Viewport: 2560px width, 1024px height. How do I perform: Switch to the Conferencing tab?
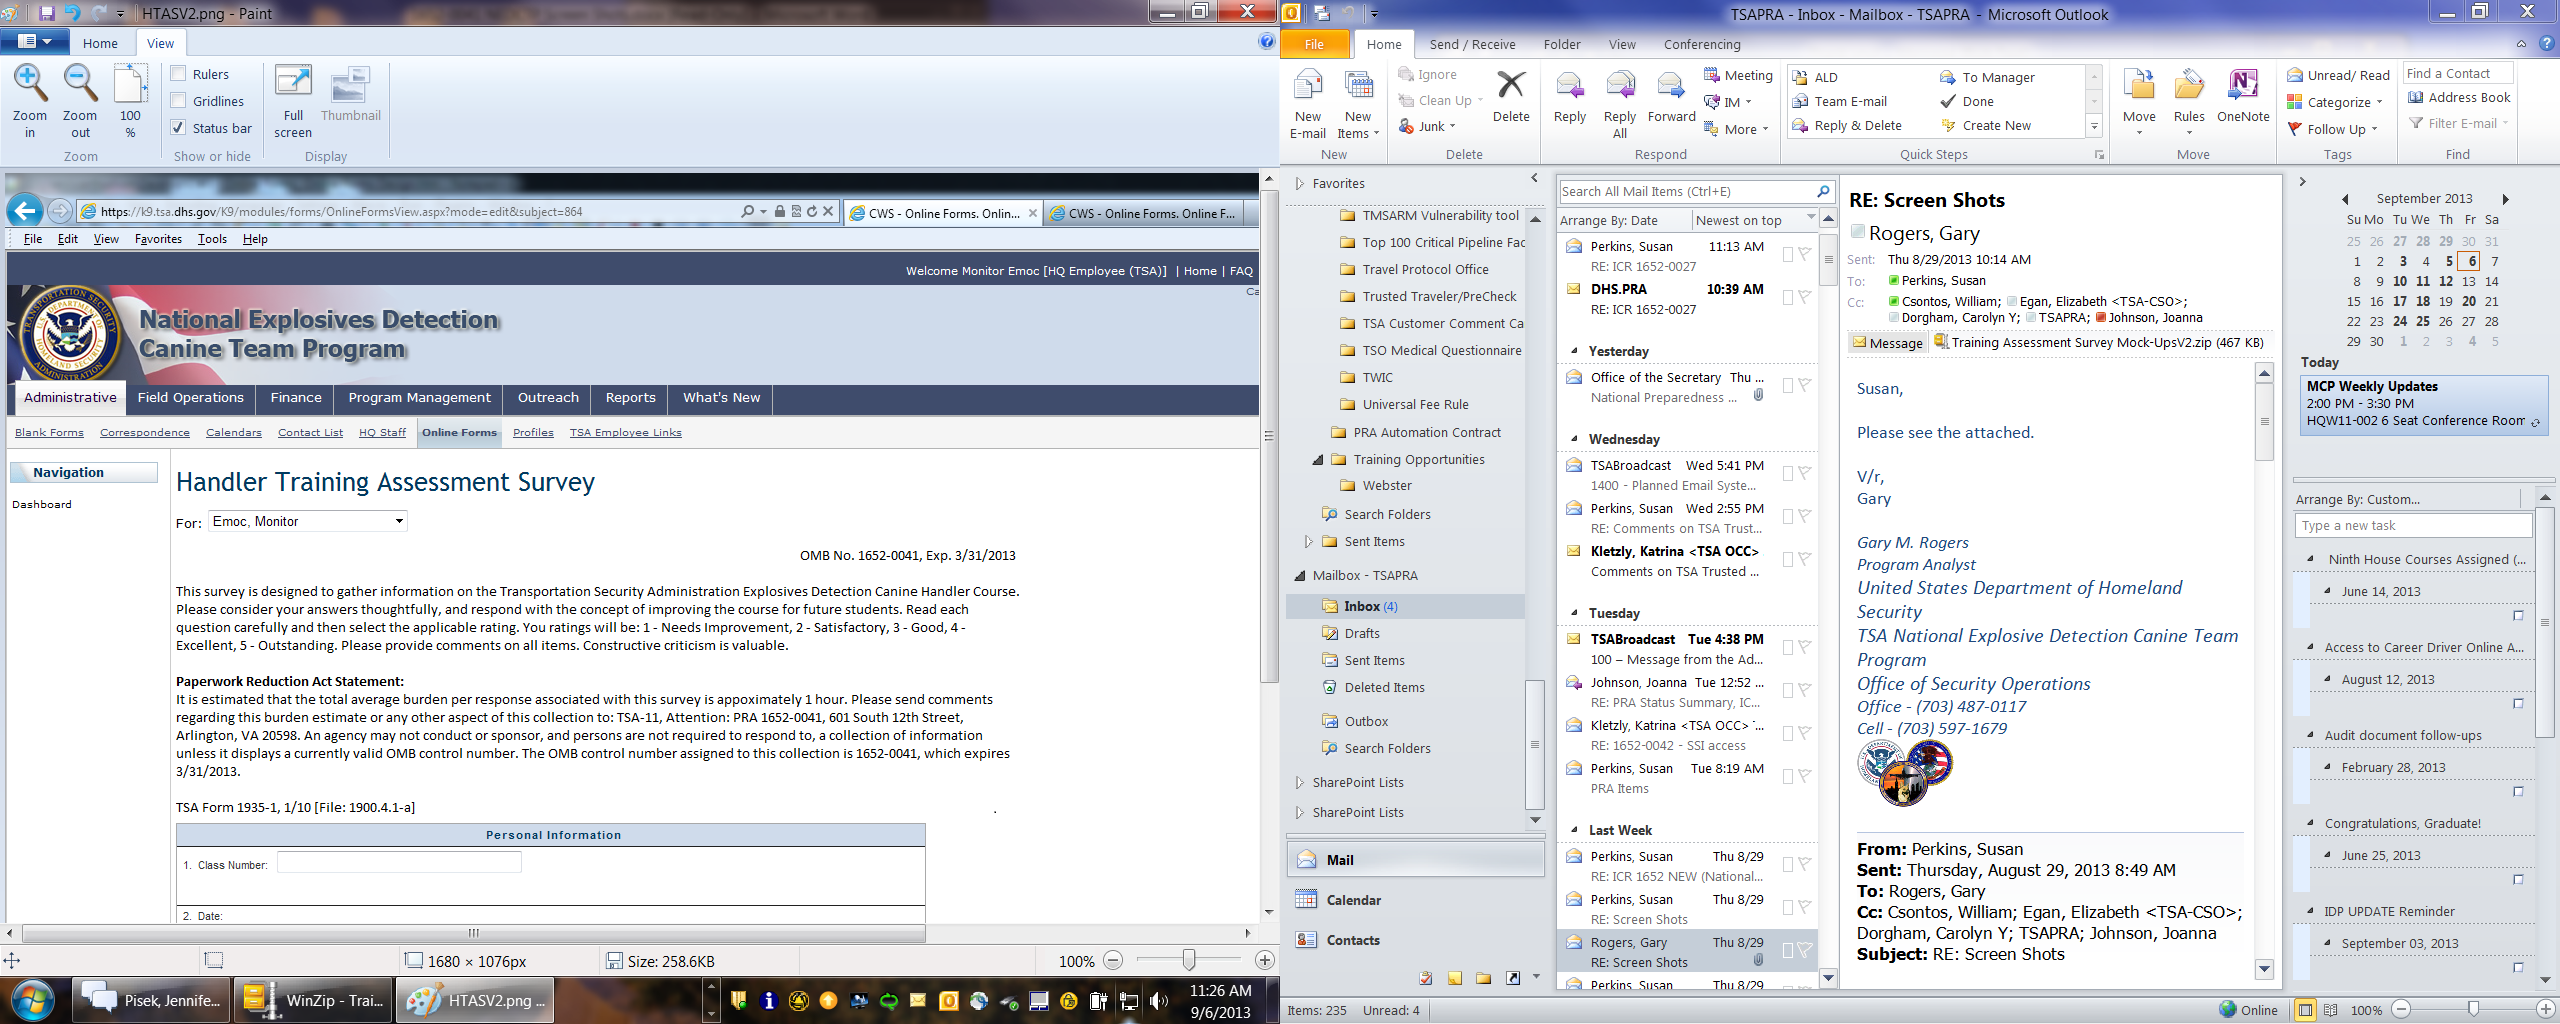[x=1702, y=44]
